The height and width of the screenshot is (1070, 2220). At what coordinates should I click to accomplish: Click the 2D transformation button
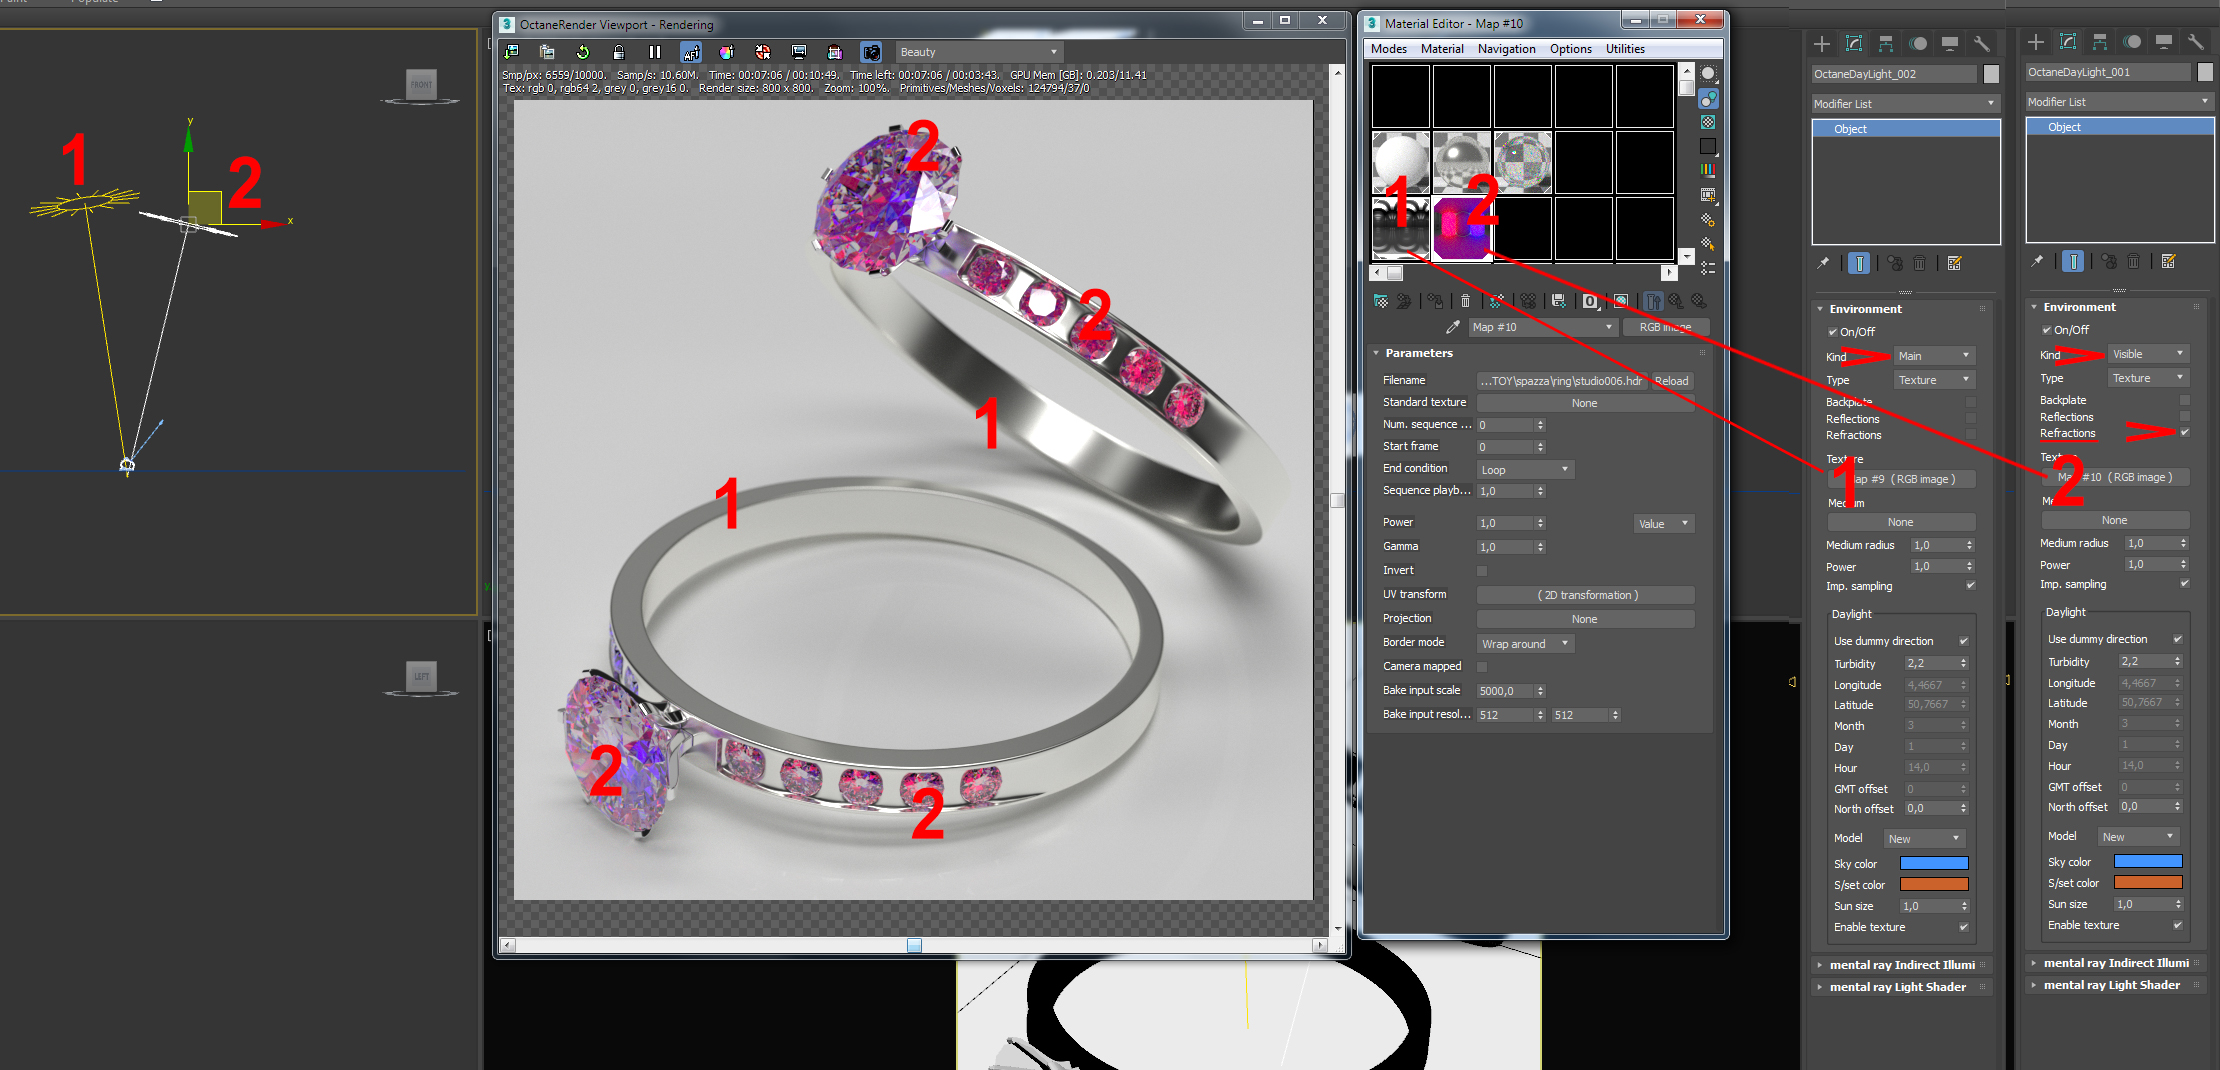tap(1586, 595)
